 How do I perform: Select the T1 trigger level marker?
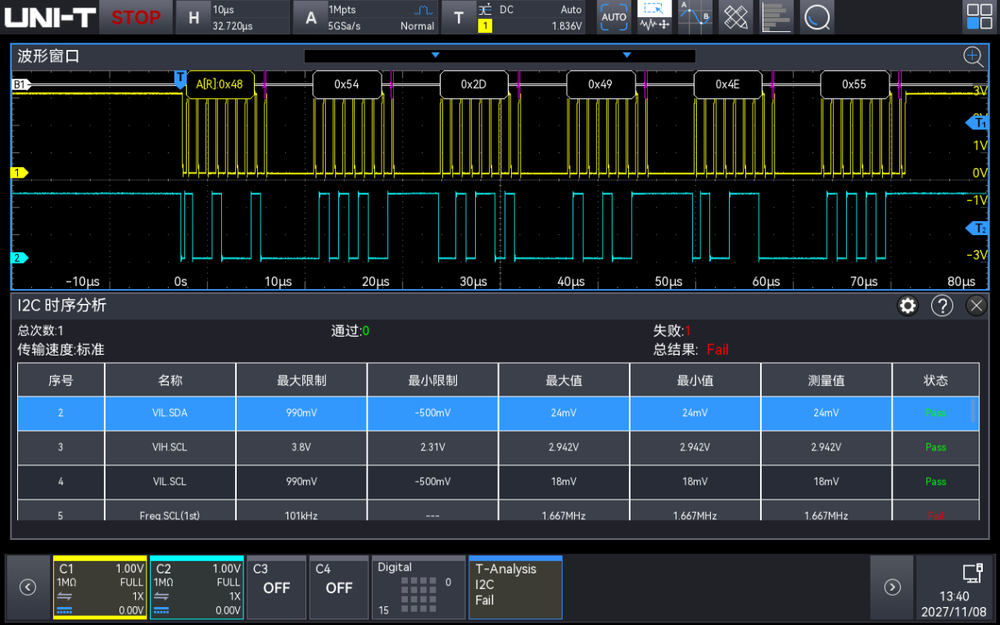point(978,122)
